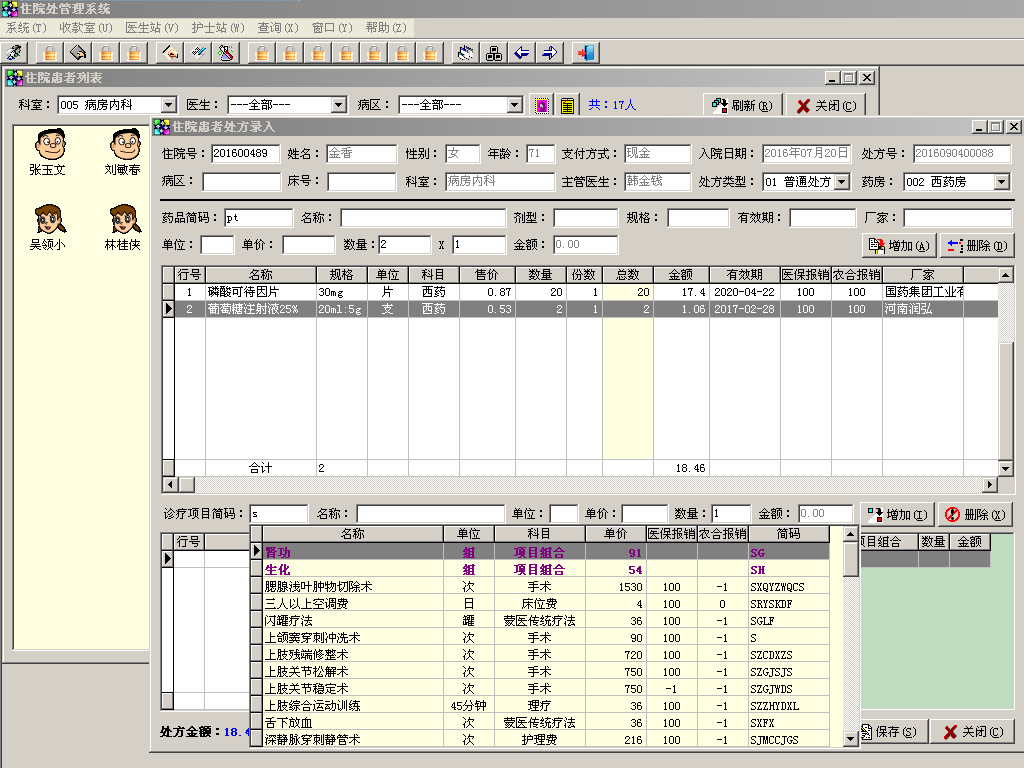Click the 刷新 refresh button

click(743, 105)
